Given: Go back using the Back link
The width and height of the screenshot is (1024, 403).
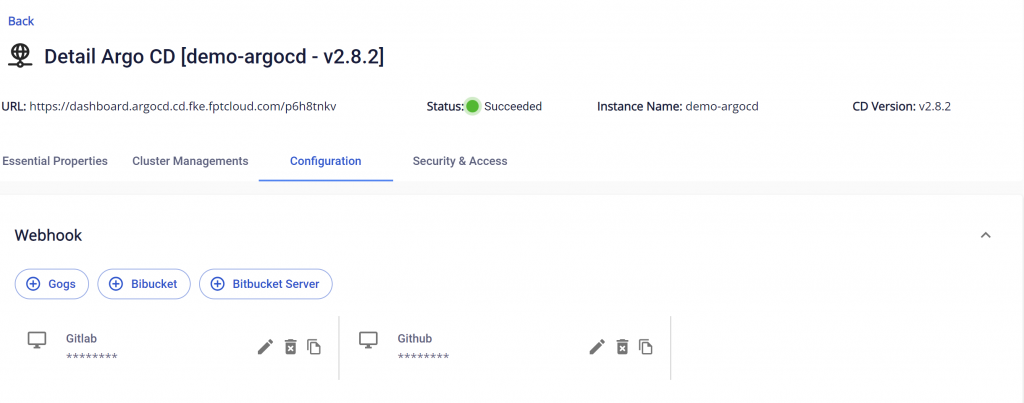Looking at the screenshot, I should tap(21, 21).
